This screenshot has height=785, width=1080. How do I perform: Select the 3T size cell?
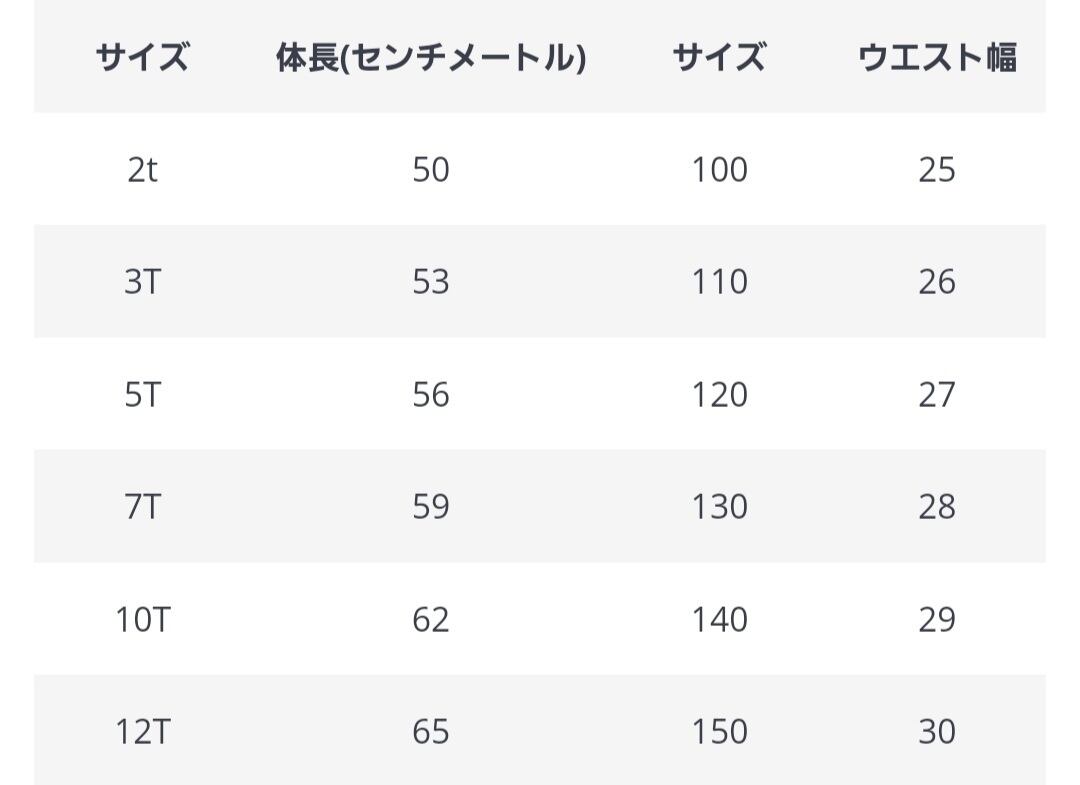tap(142, 282)
